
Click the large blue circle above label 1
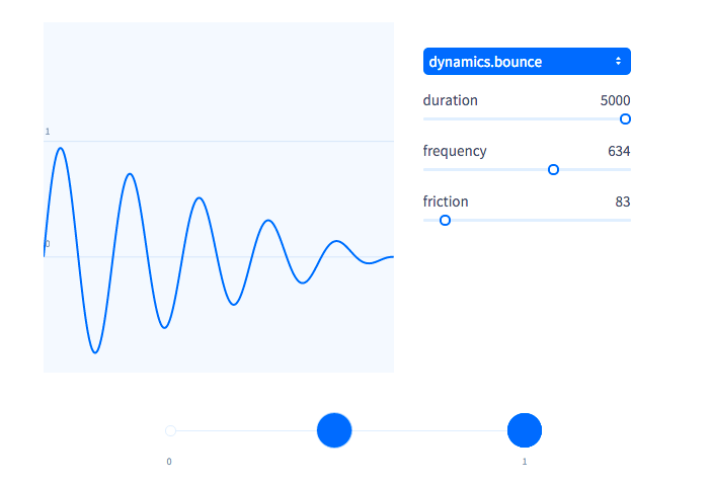coord(524,430)
